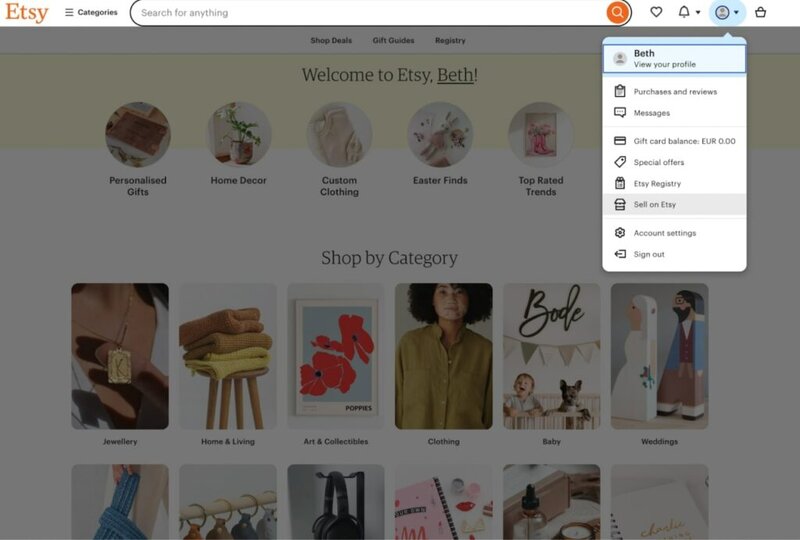
Task: Open Shop Deals link
Action: 331,40
